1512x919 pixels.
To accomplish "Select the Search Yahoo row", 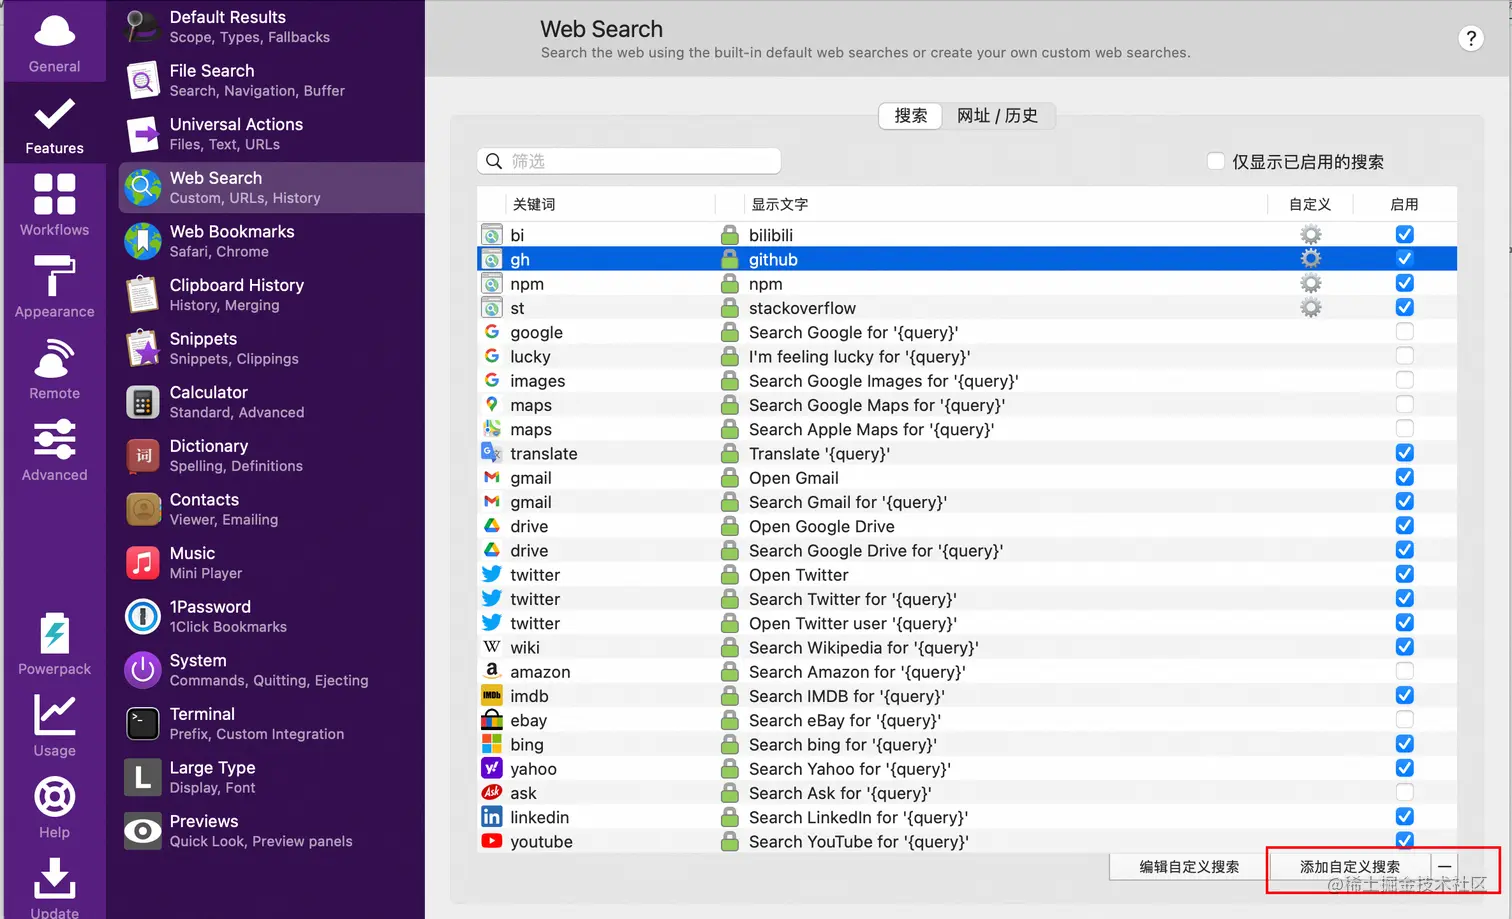I will coord(967,768).
